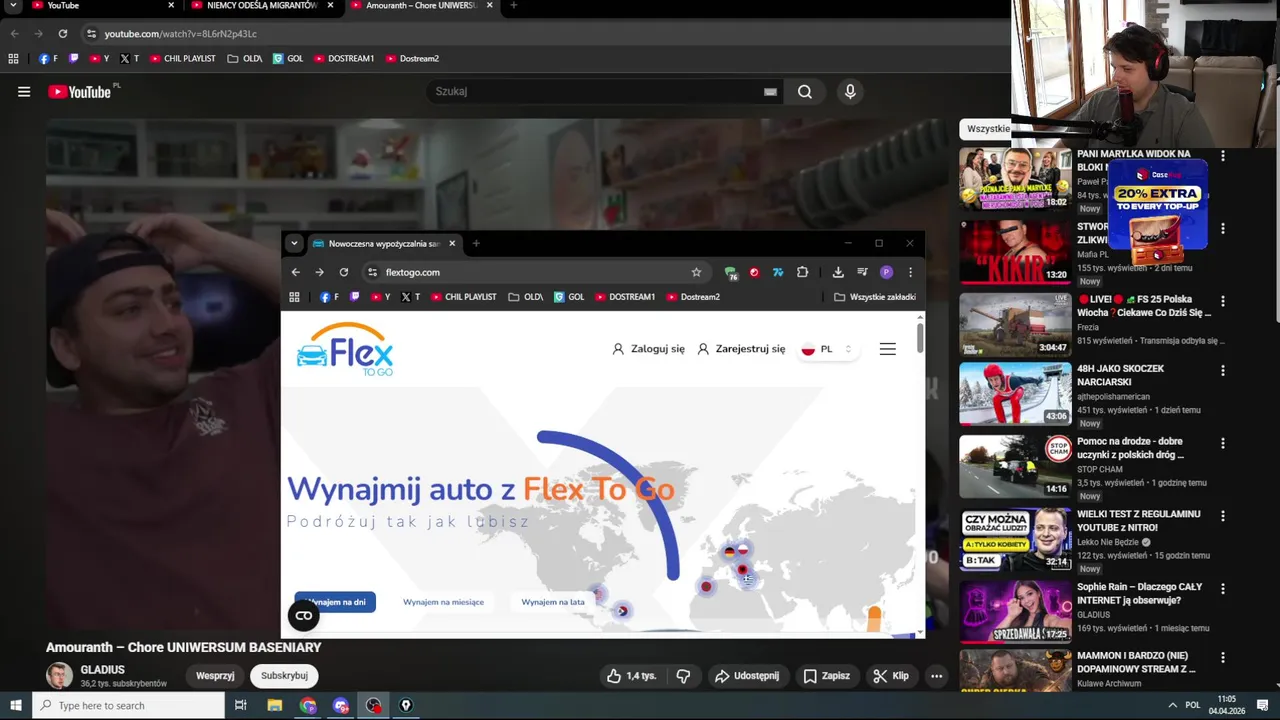
Task: Open the X 'T' bookmark in outer browser bar
Action: [129, 59]
